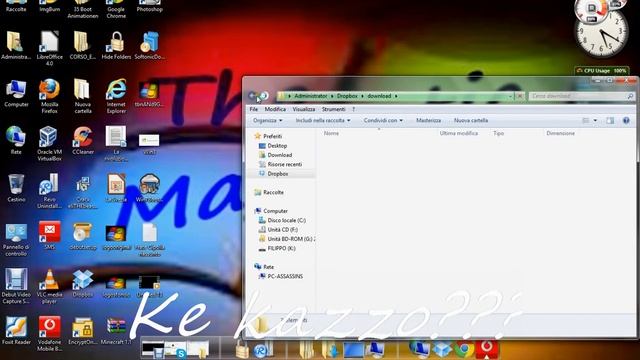Open the LibreOffice 4.0 desktop shortcut
This screenshot has height=360, width=640.
49,47
